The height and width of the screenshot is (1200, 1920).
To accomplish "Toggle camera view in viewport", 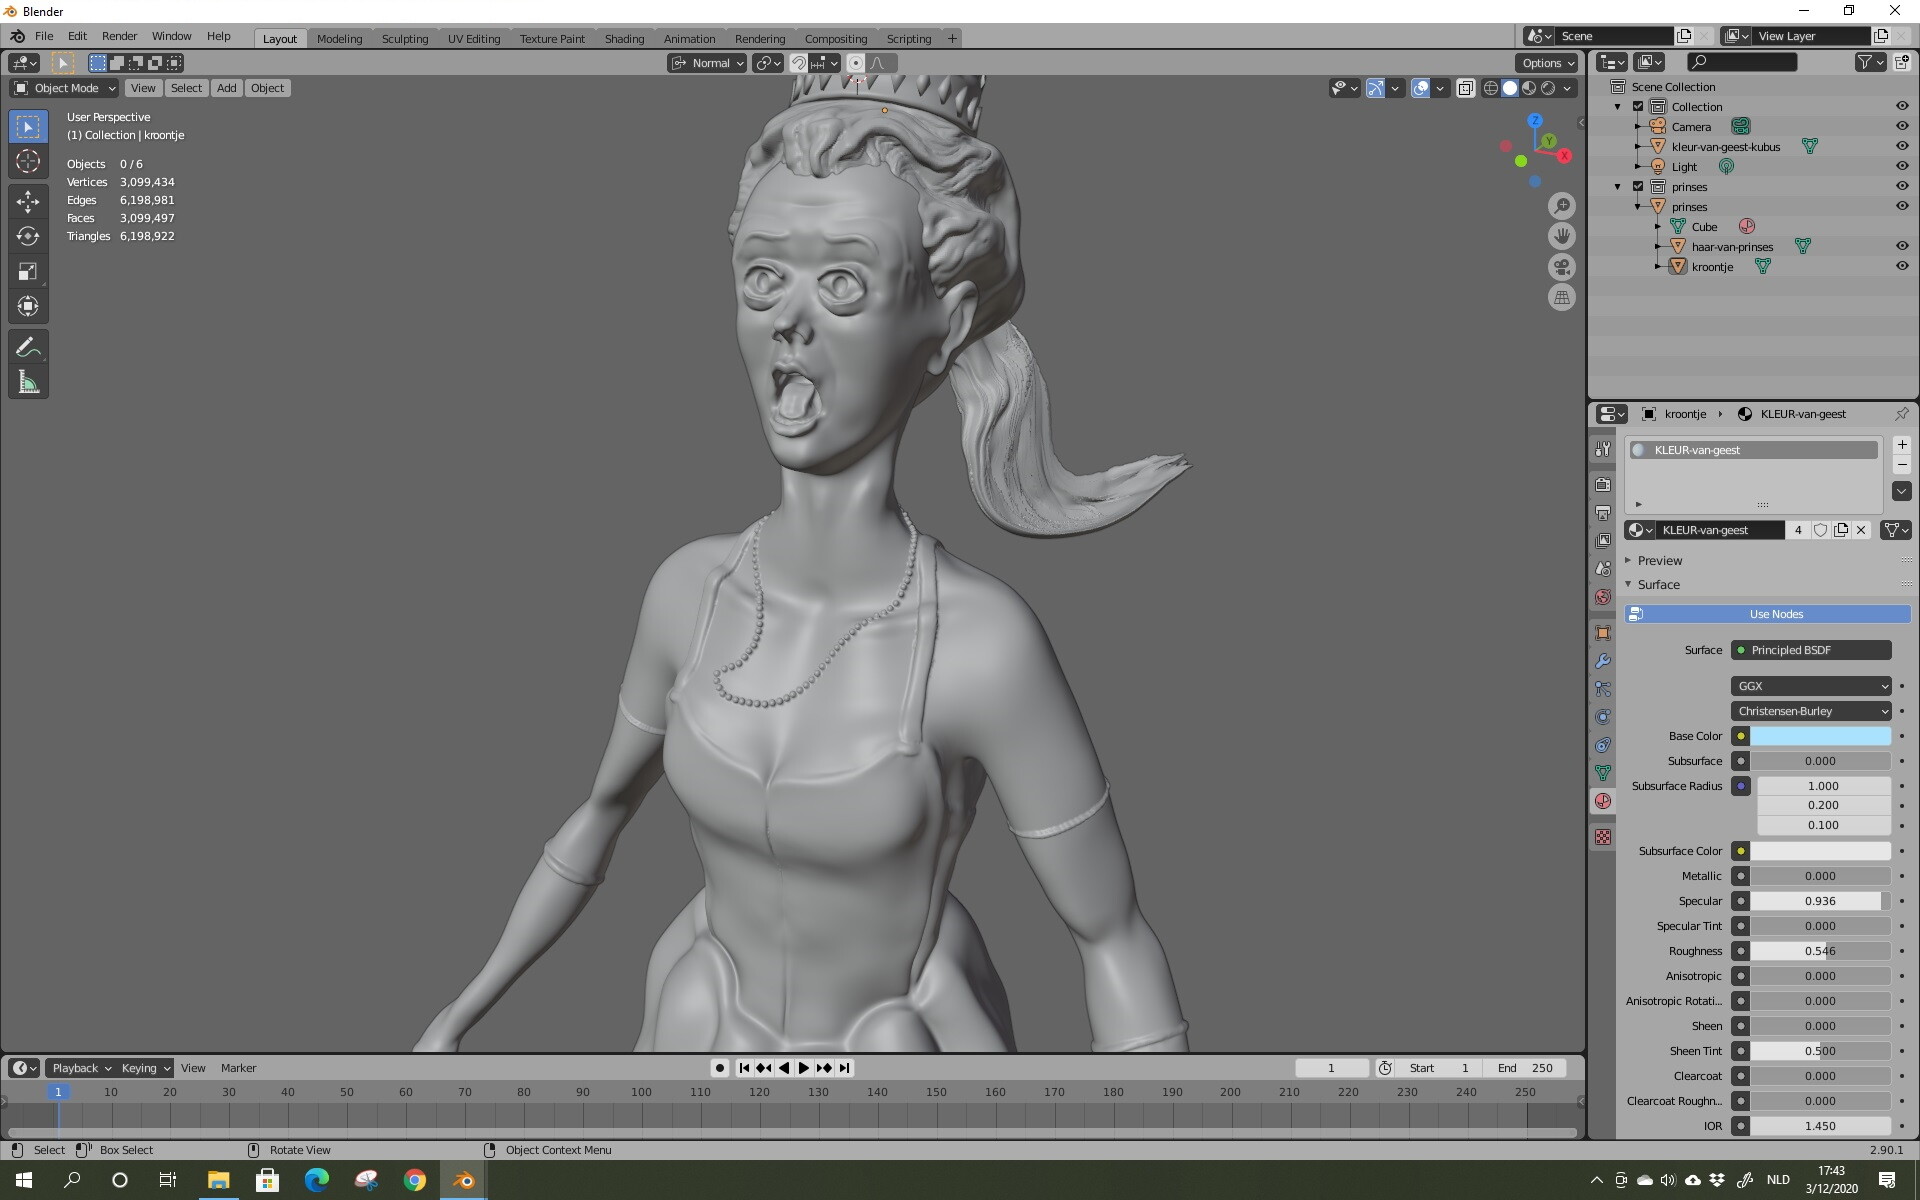I will pyautogui.click(x=1561, y=267).
